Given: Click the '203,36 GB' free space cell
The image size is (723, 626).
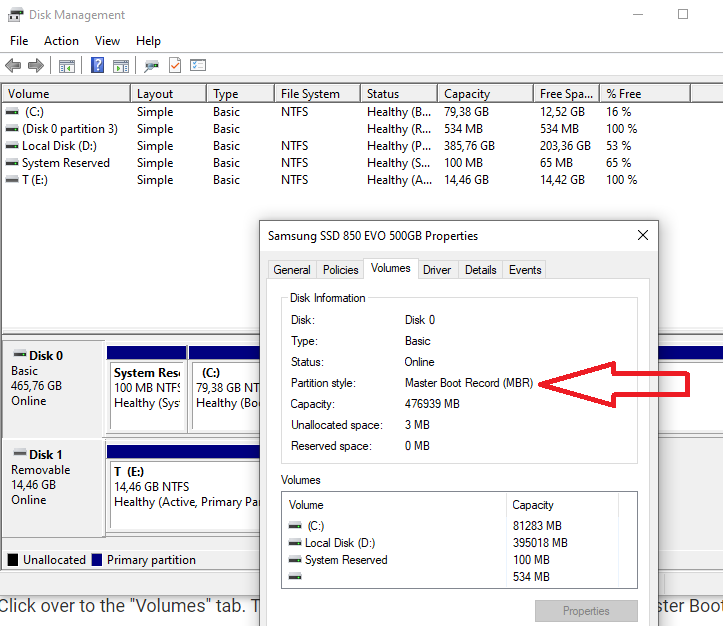Looking at the screenshot, I should click(565, 146).
